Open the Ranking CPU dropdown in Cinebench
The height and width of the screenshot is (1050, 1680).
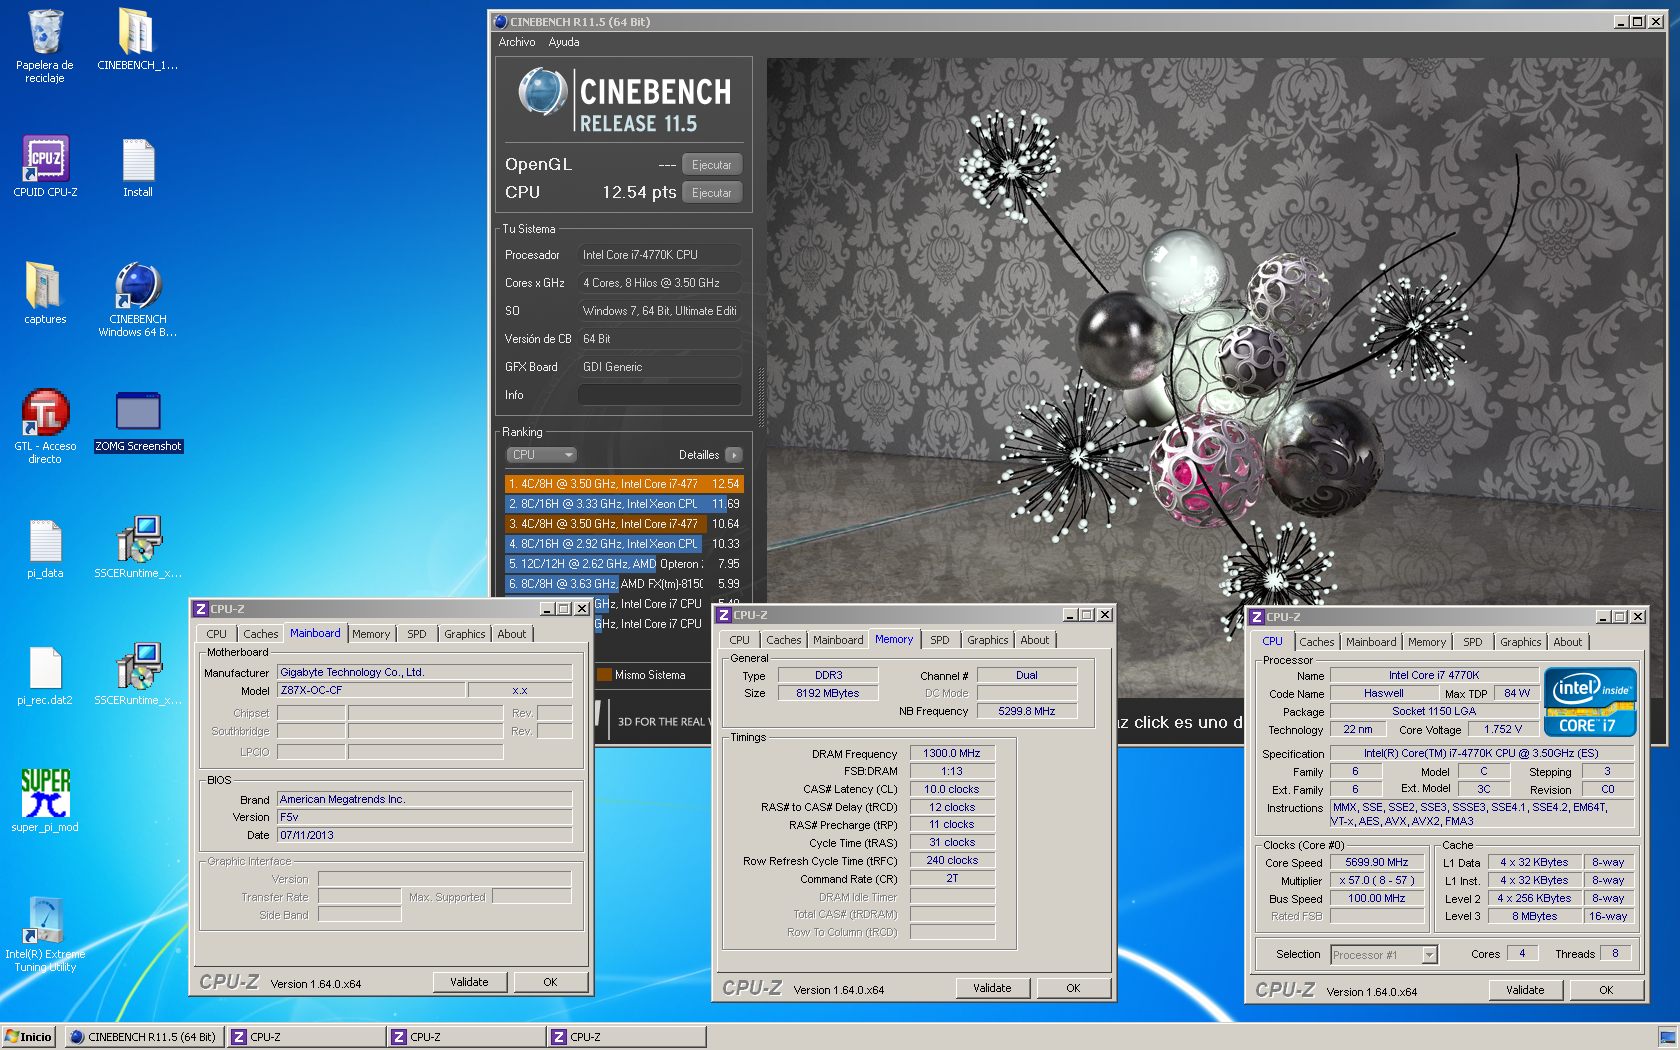point(542,455)
